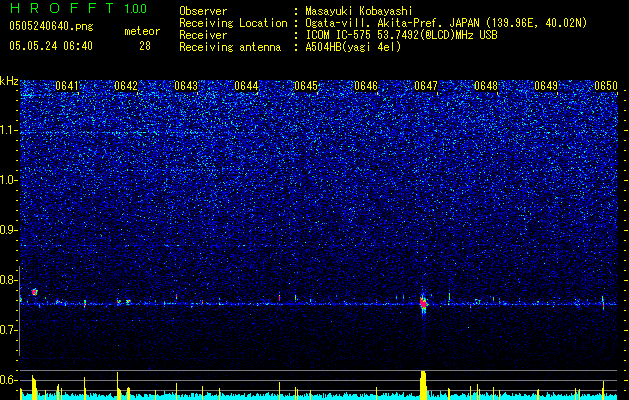Image resolution: width=629 pixels, height=400 pixels.
Task: Click the 0.9 frequency axis label
Action: pos(8,230)
